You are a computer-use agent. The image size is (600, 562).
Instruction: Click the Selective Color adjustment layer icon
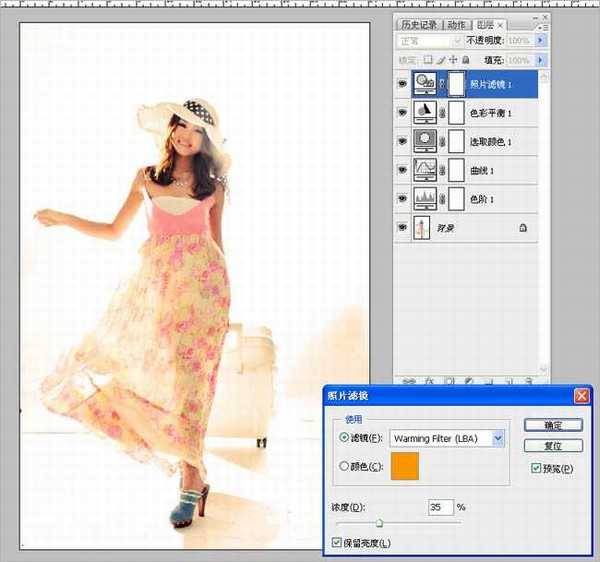pyautogui.click(x=425, y=142)
